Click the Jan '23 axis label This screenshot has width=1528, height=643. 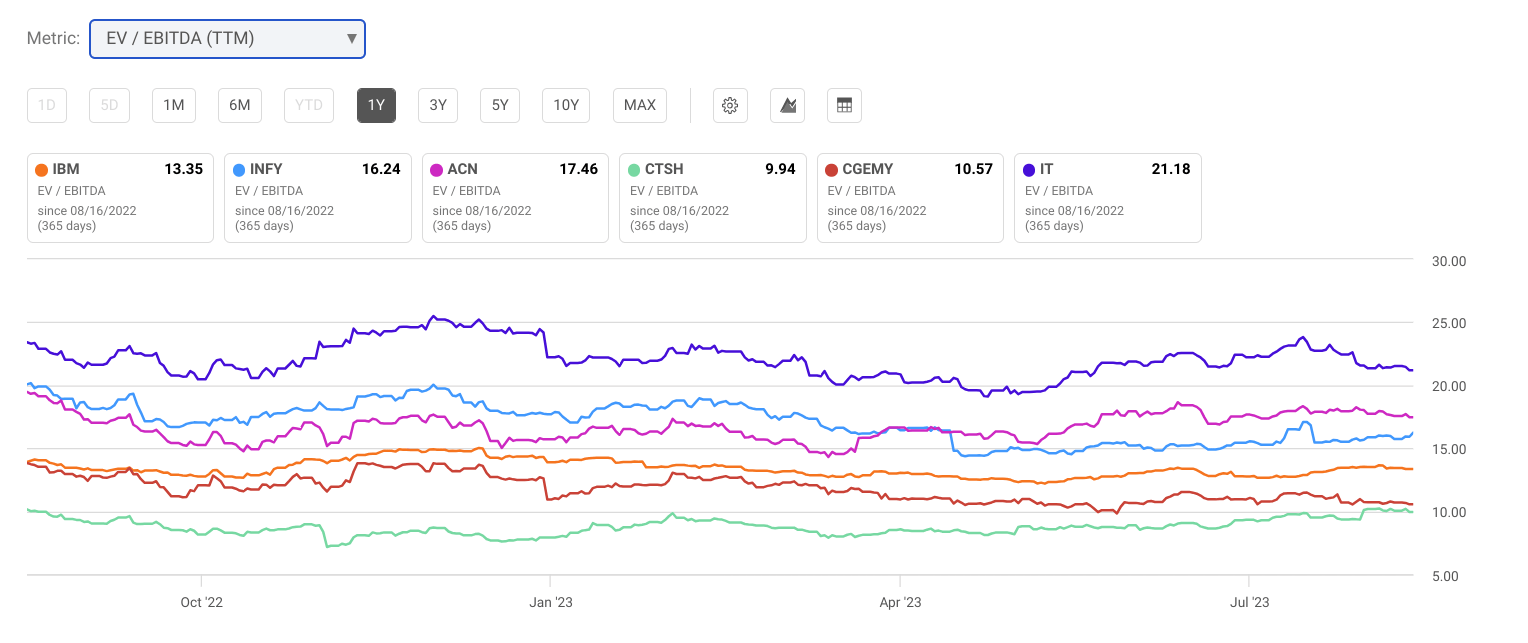point(550,602)
